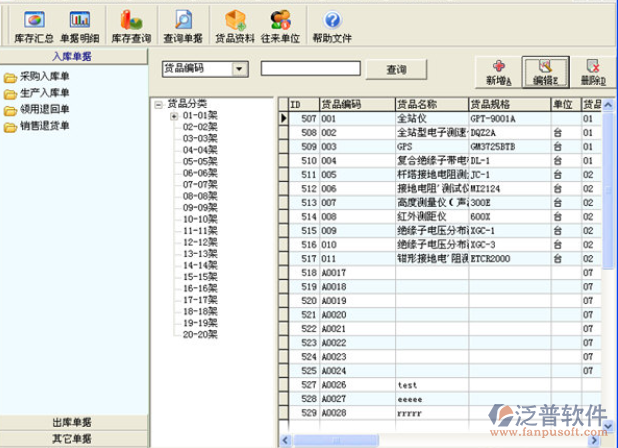This screenshot has height=448, width=618.
Task: Click the 单据明细 document details icon
Action: coord(80,26)
